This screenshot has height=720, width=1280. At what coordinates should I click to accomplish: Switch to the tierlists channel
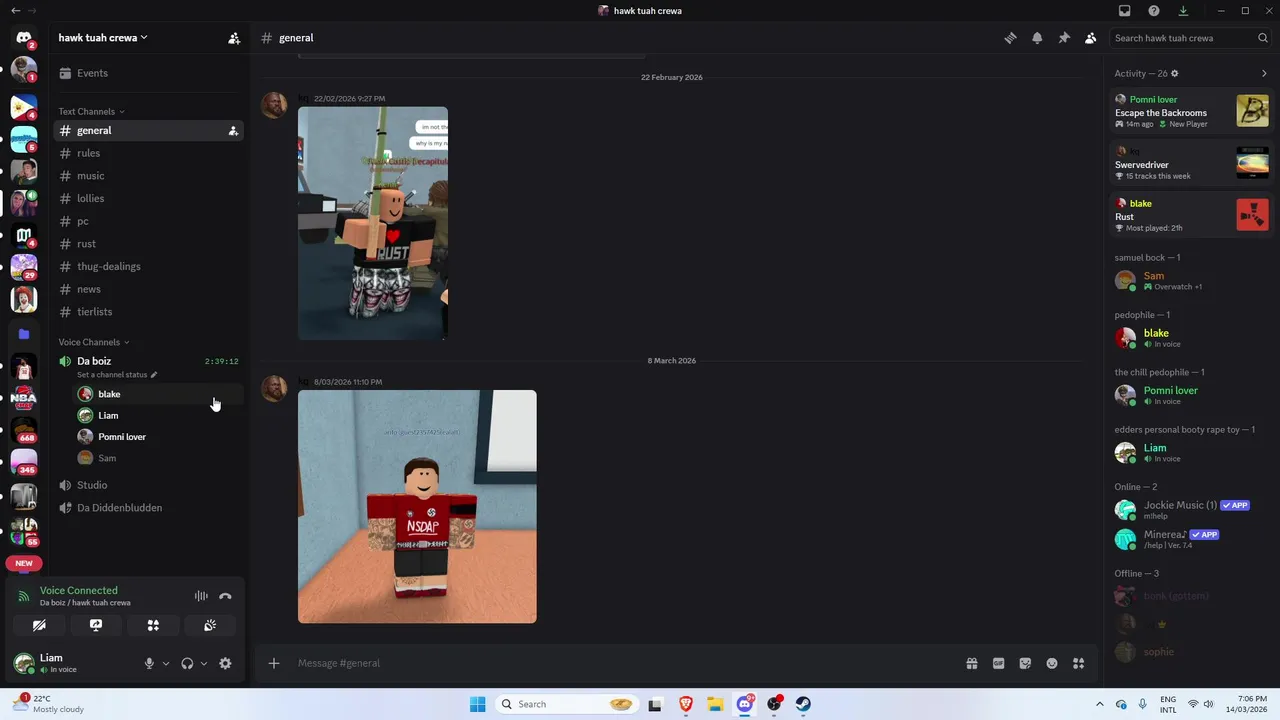click(148, 312)
